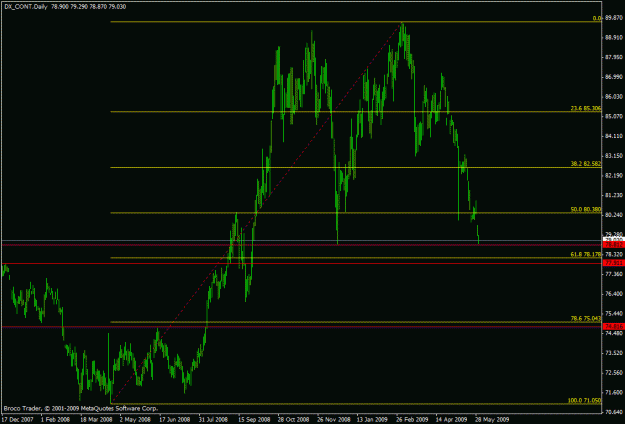The width and height of the screenshot is (625, 424).
Task: Click the 2 May 2008 date label
Action: click(x=135, y=420)
